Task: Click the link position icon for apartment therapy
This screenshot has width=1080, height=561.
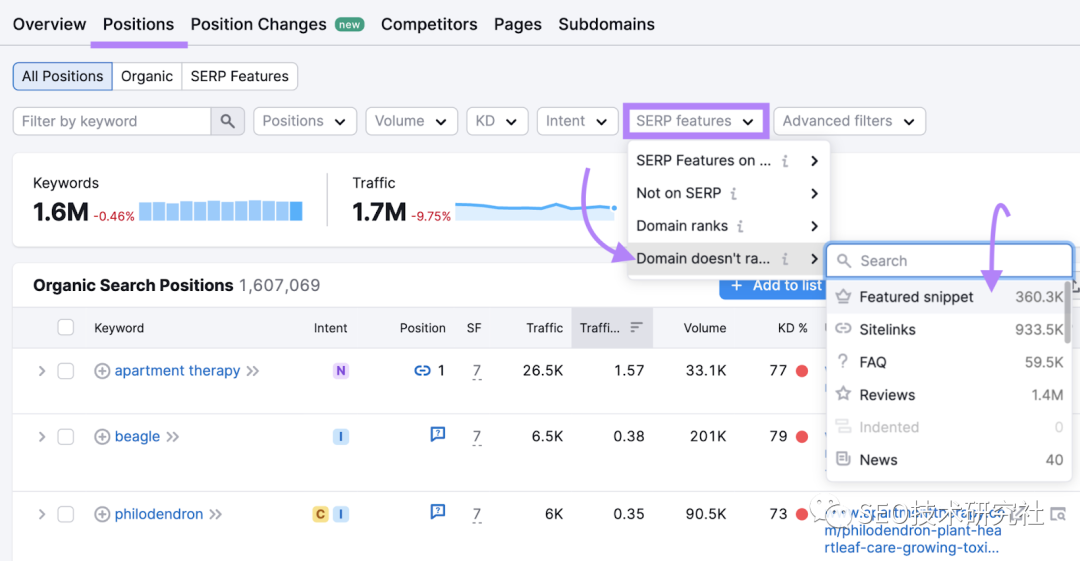Action: click(x=422, y=371)
